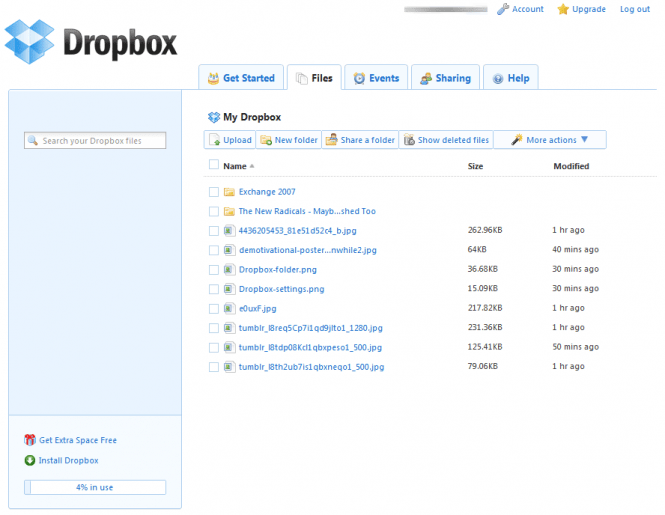Screen dimensions: 665x515
Task: Click the Log out link
Action: click(634, 9)
